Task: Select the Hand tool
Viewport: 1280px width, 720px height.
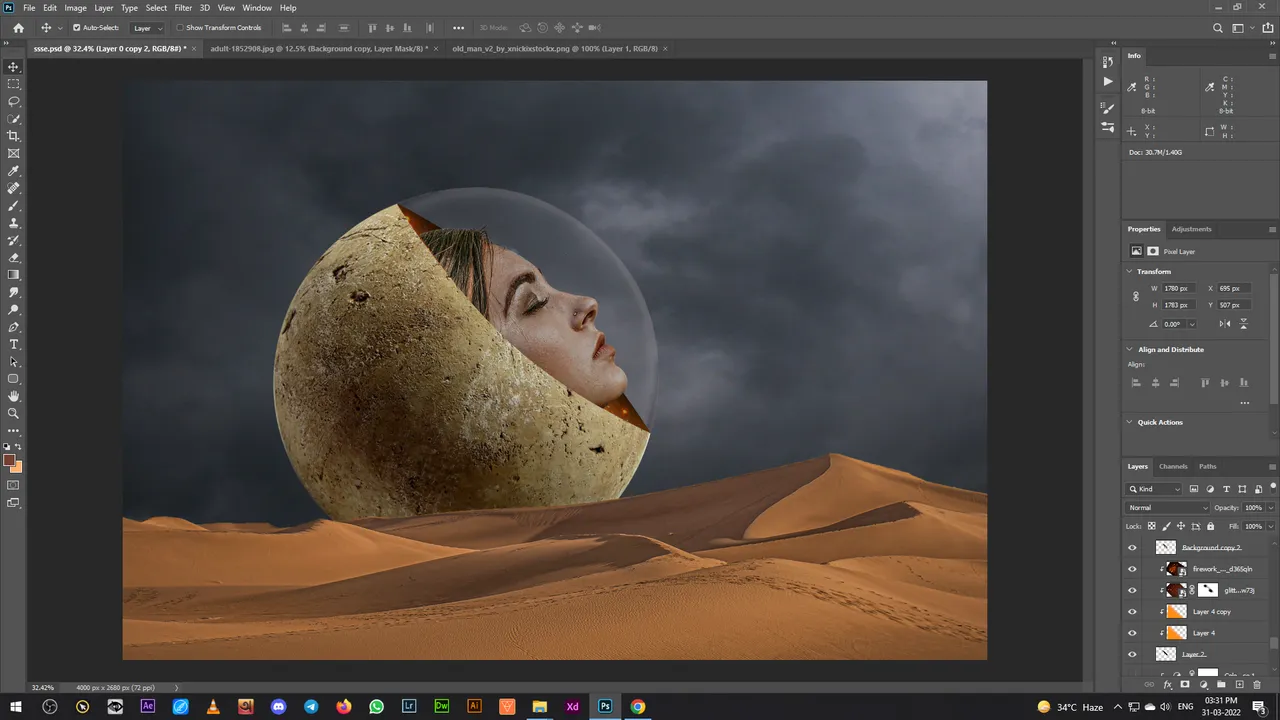Action: (x=13, y=396)
